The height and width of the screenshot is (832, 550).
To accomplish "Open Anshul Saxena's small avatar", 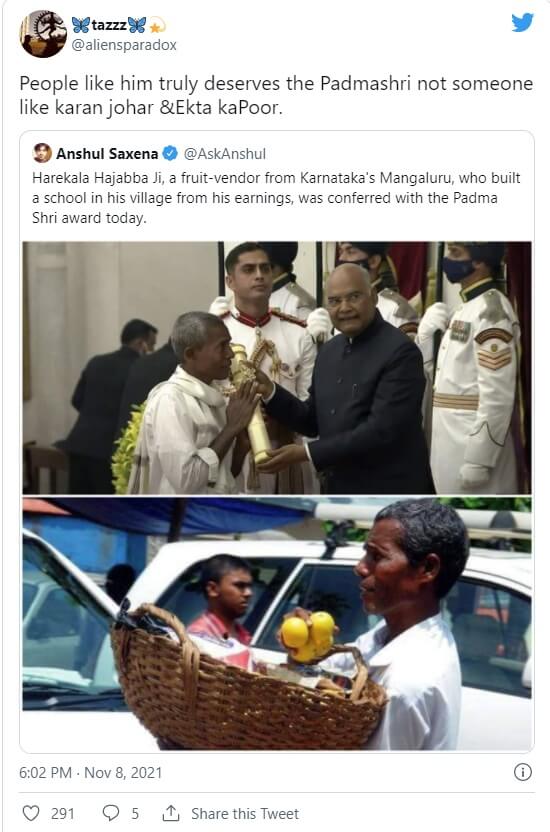I will [42, 153].
